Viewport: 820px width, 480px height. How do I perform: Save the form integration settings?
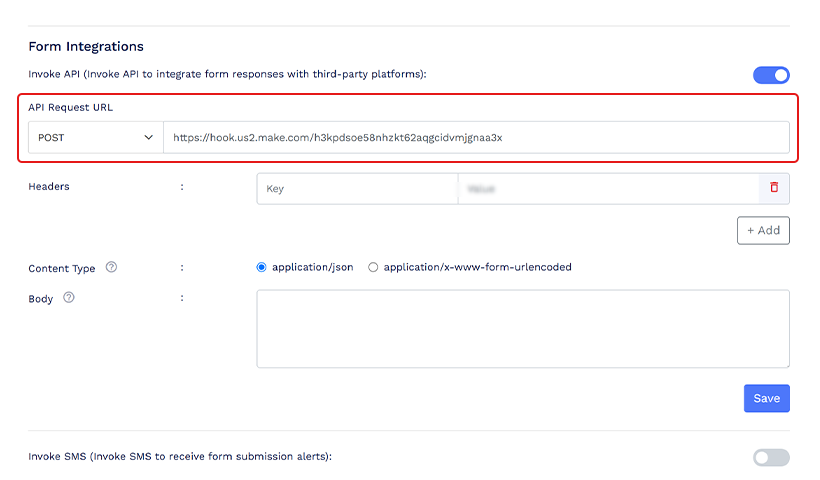coord(766,398)
